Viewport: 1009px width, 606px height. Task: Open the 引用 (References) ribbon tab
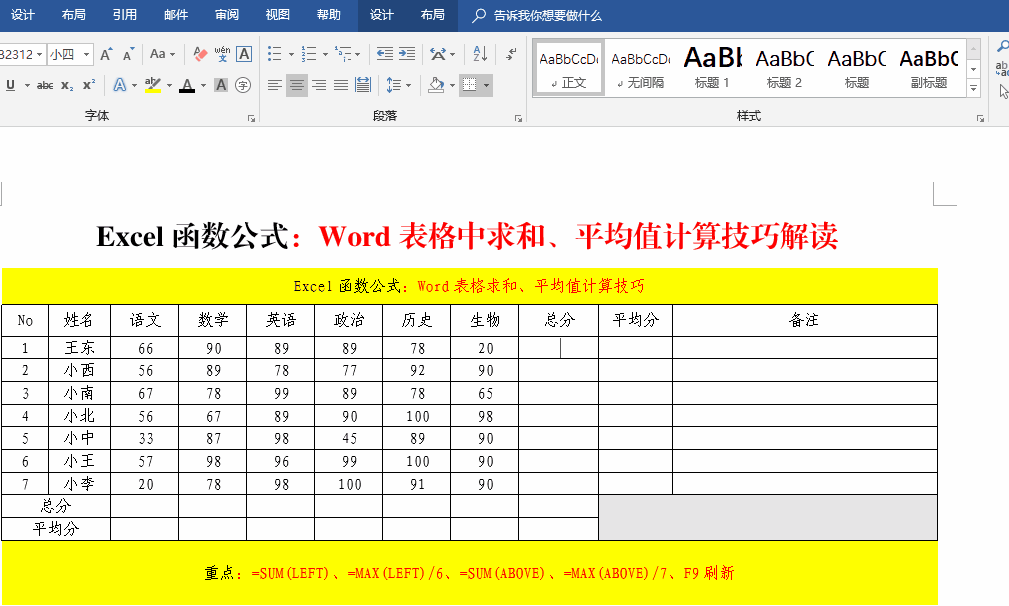tap(125, 15)
